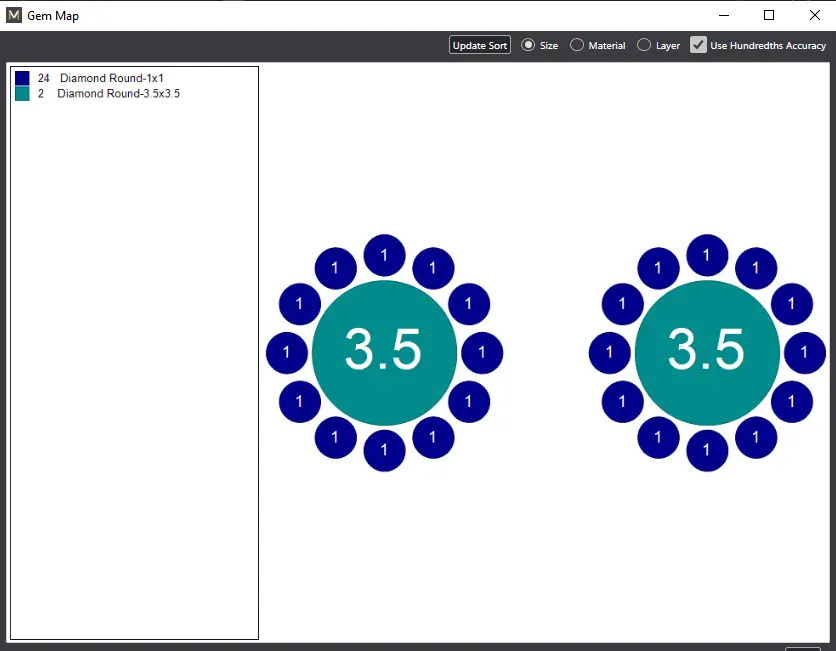Click the Gem Map app icon in title bar
This screenshot has height=651, width=836.
pyautogui.click(x=14, y=15)
